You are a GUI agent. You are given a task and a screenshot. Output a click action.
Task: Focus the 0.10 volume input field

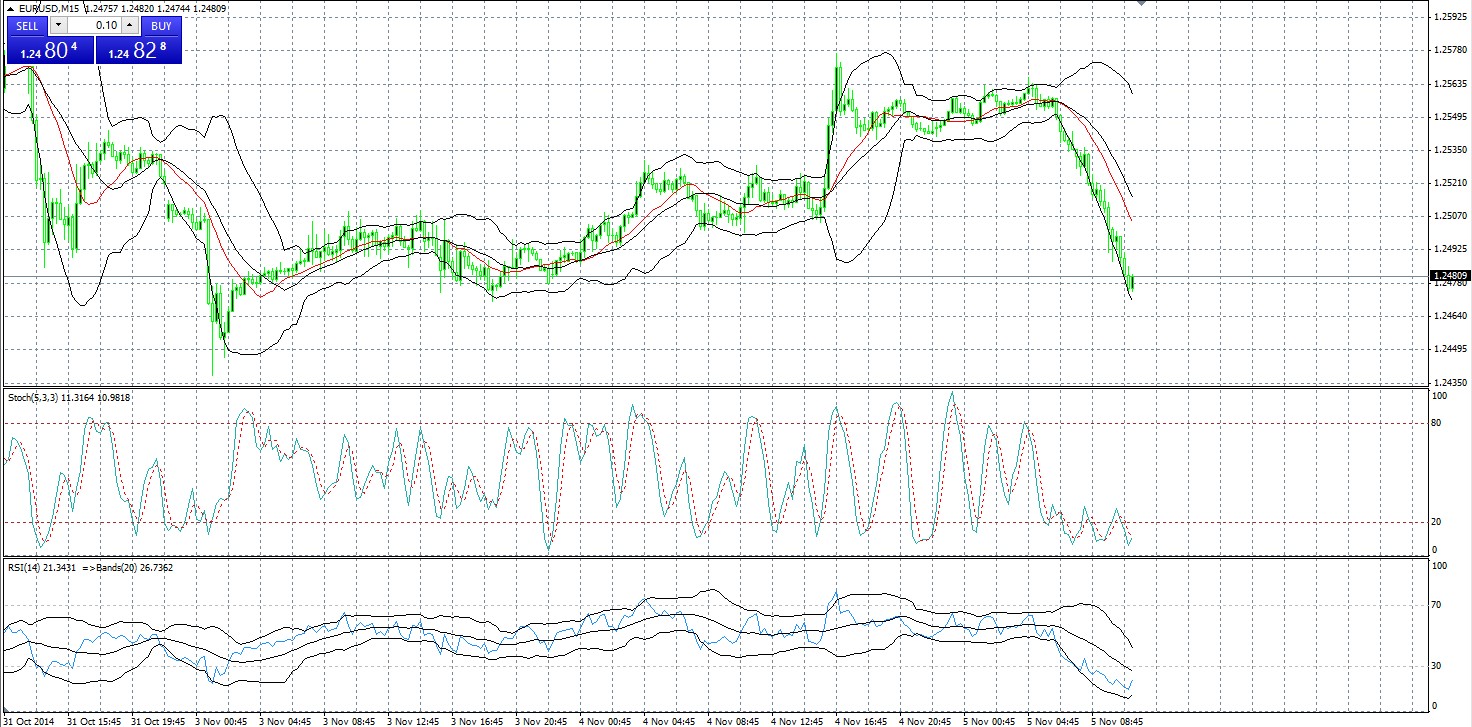click(95, 25)
